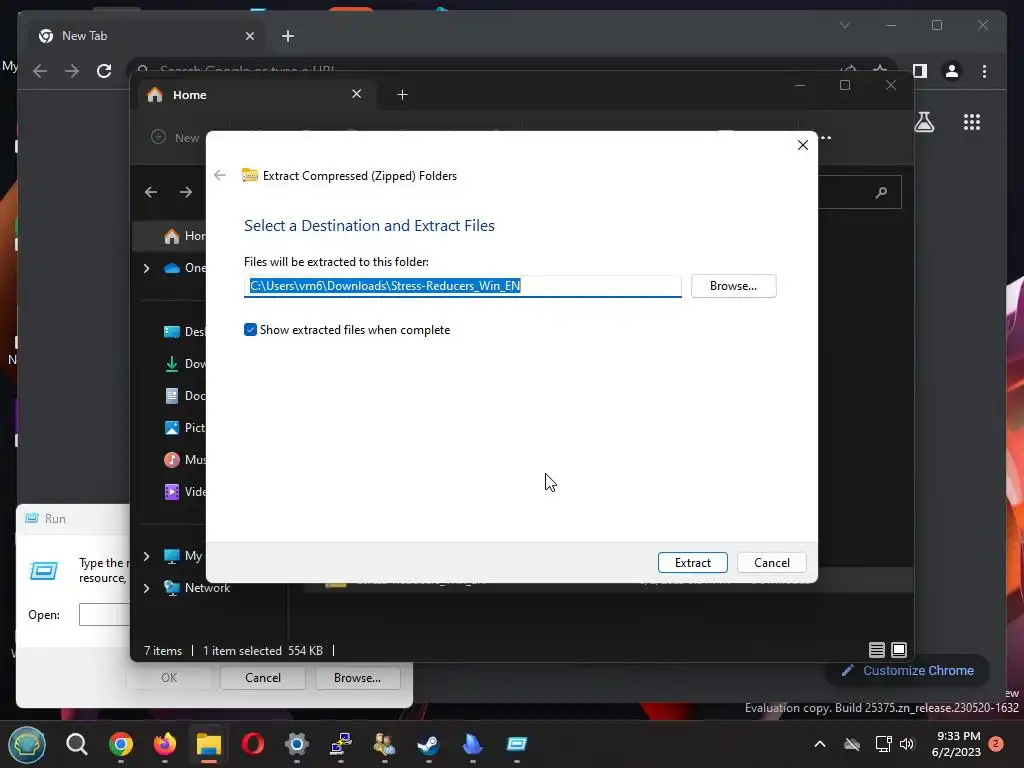Launch Firefox from the taskbar
This screenshot has height=768, width=1024.
point(165,744)
